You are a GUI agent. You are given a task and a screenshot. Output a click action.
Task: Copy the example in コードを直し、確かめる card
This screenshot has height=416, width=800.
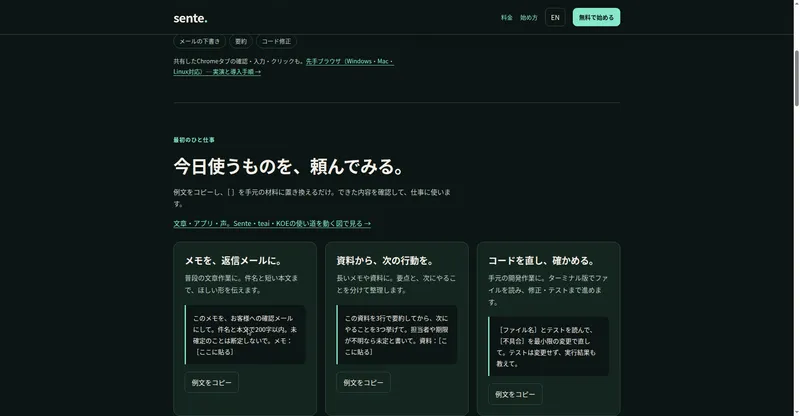(515, 394)
